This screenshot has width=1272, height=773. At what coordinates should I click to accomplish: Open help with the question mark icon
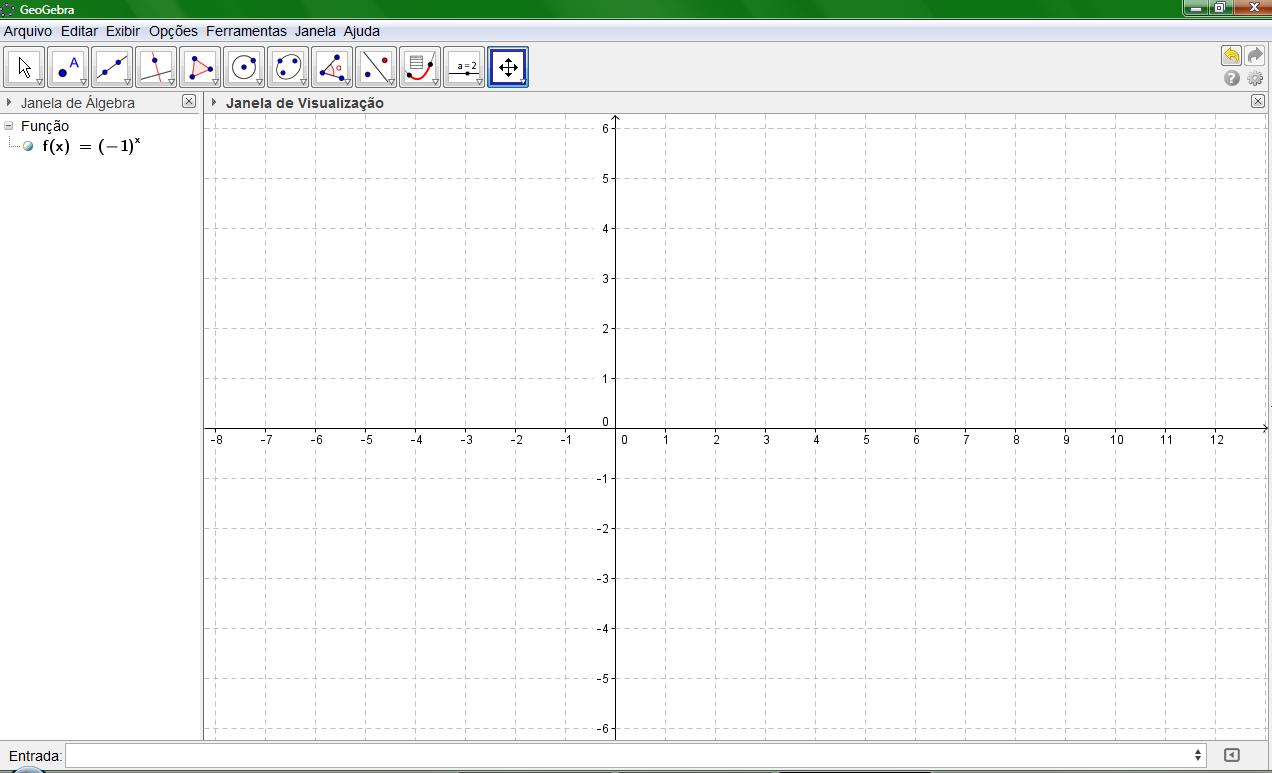pos(1232,78)
